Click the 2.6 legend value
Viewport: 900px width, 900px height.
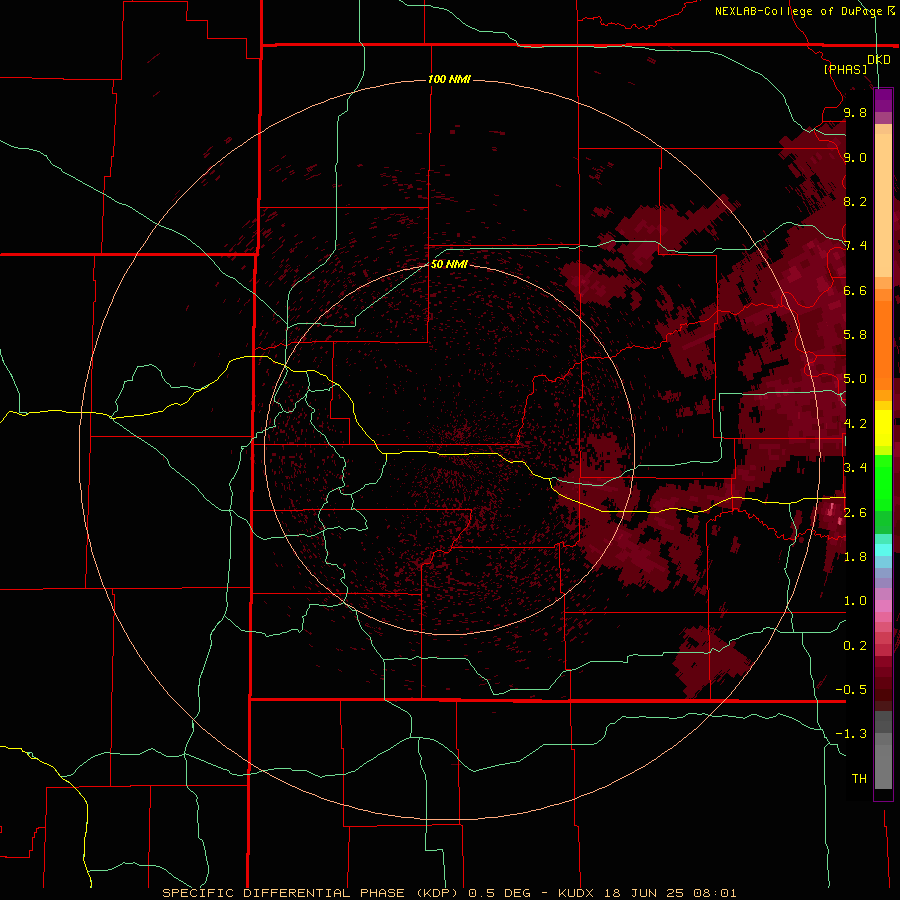point(855,512)
